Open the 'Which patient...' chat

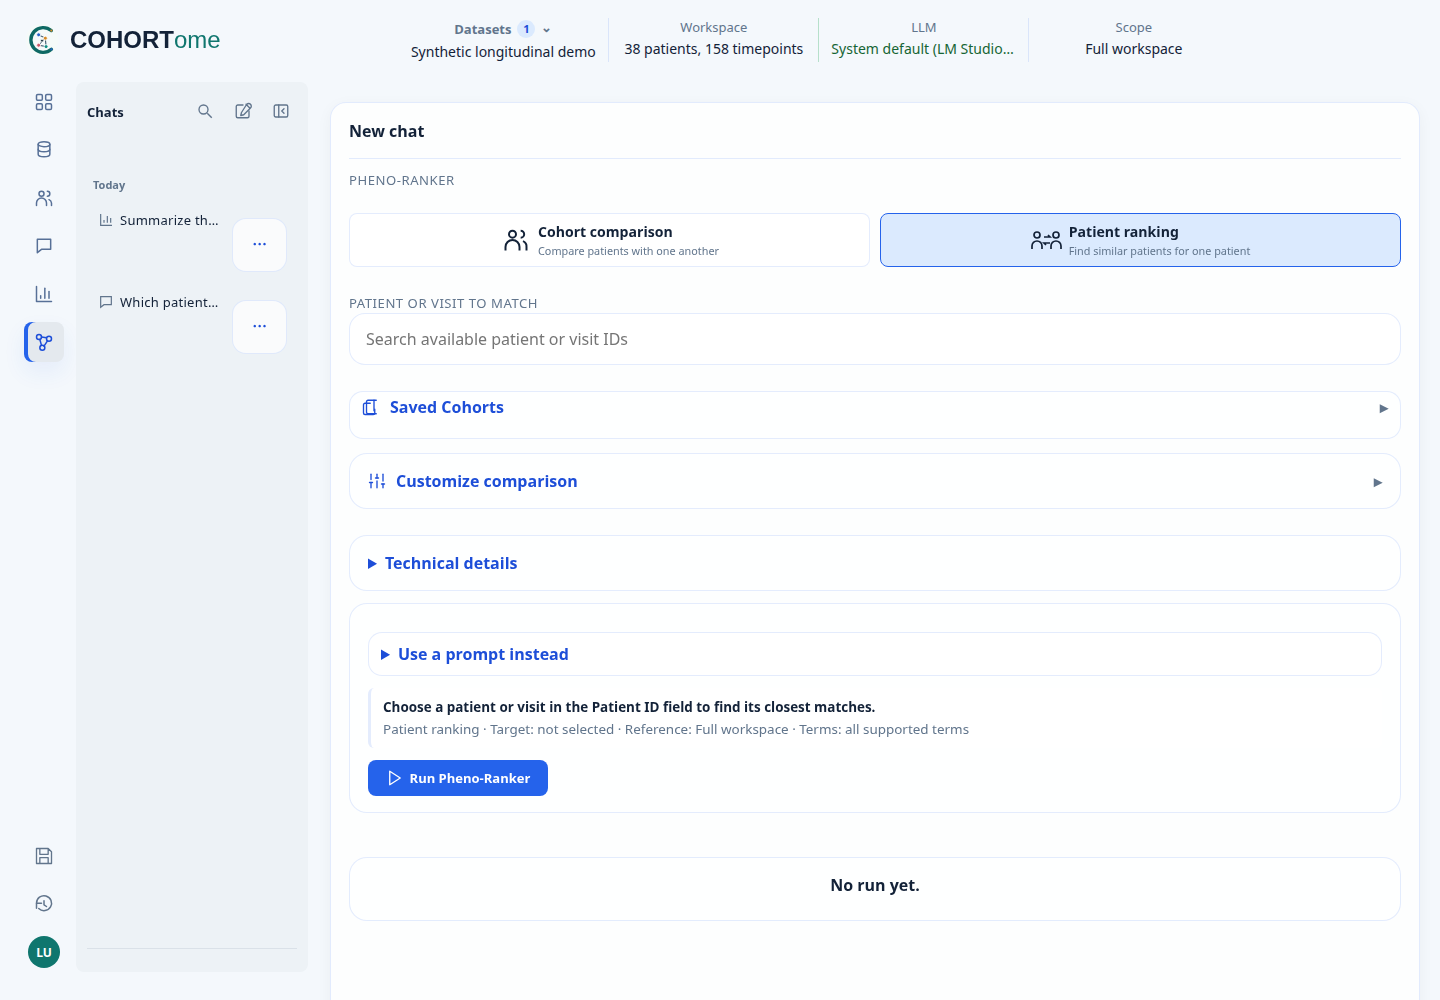(x=159, y=302)
